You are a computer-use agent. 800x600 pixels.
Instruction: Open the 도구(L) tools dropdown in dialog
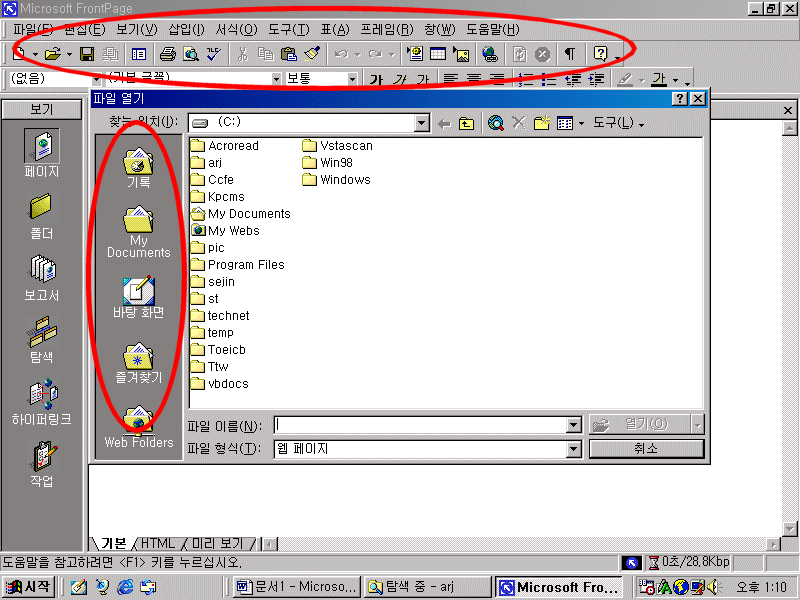(618, 123)
